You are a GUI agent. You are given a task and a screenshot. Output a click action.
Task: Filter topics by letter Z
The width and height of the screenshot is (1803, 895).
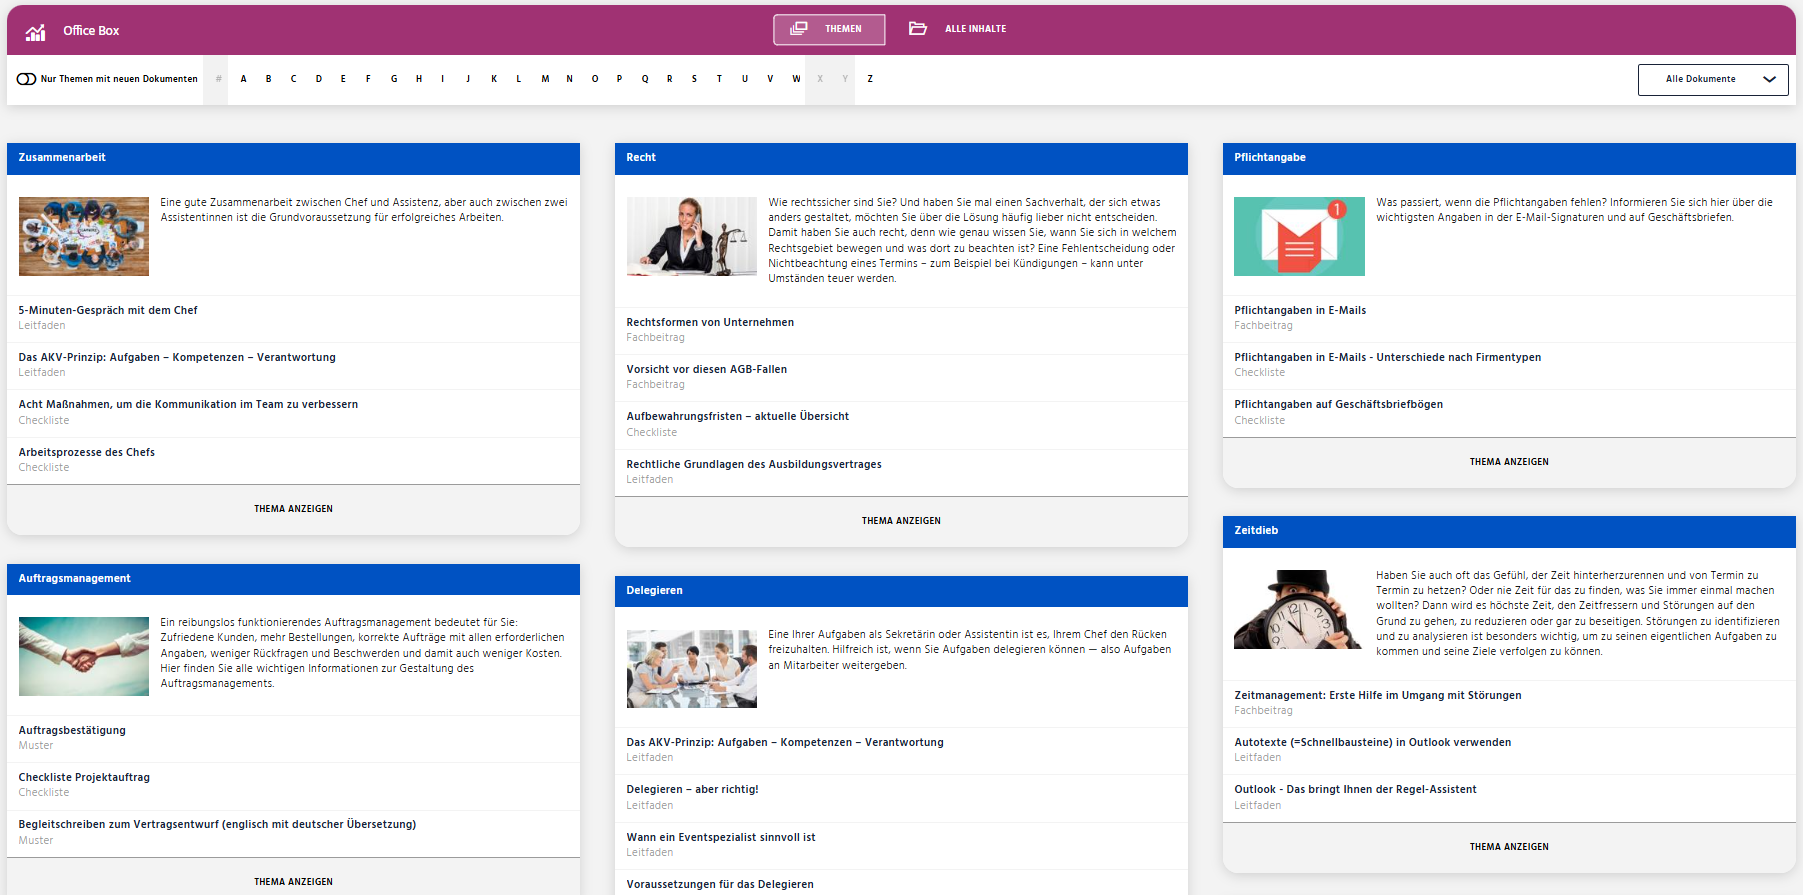point(870,79)
